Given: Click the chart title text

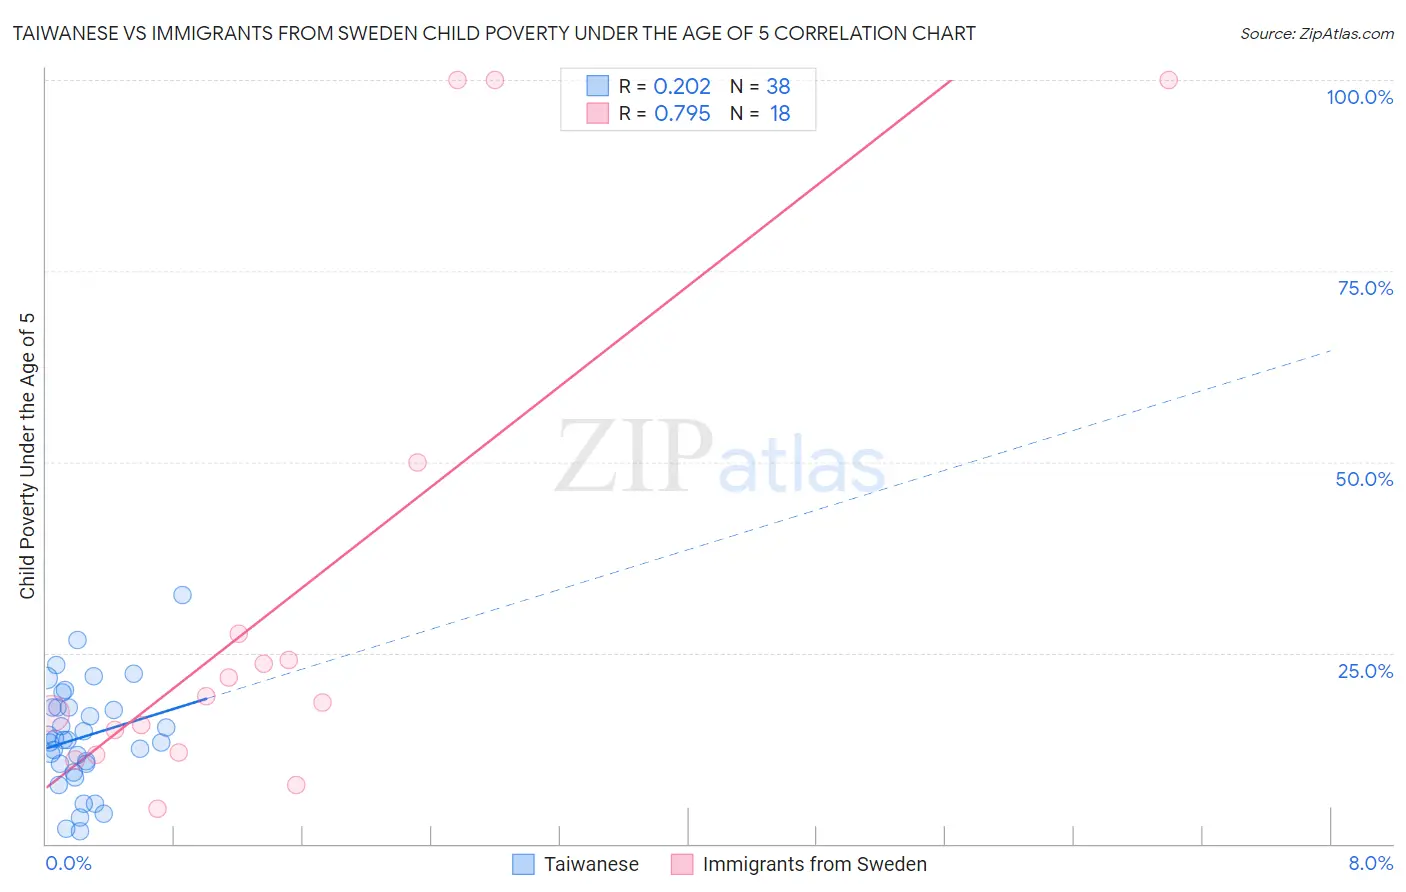Looking at the screenshot, I should point(494,33).
